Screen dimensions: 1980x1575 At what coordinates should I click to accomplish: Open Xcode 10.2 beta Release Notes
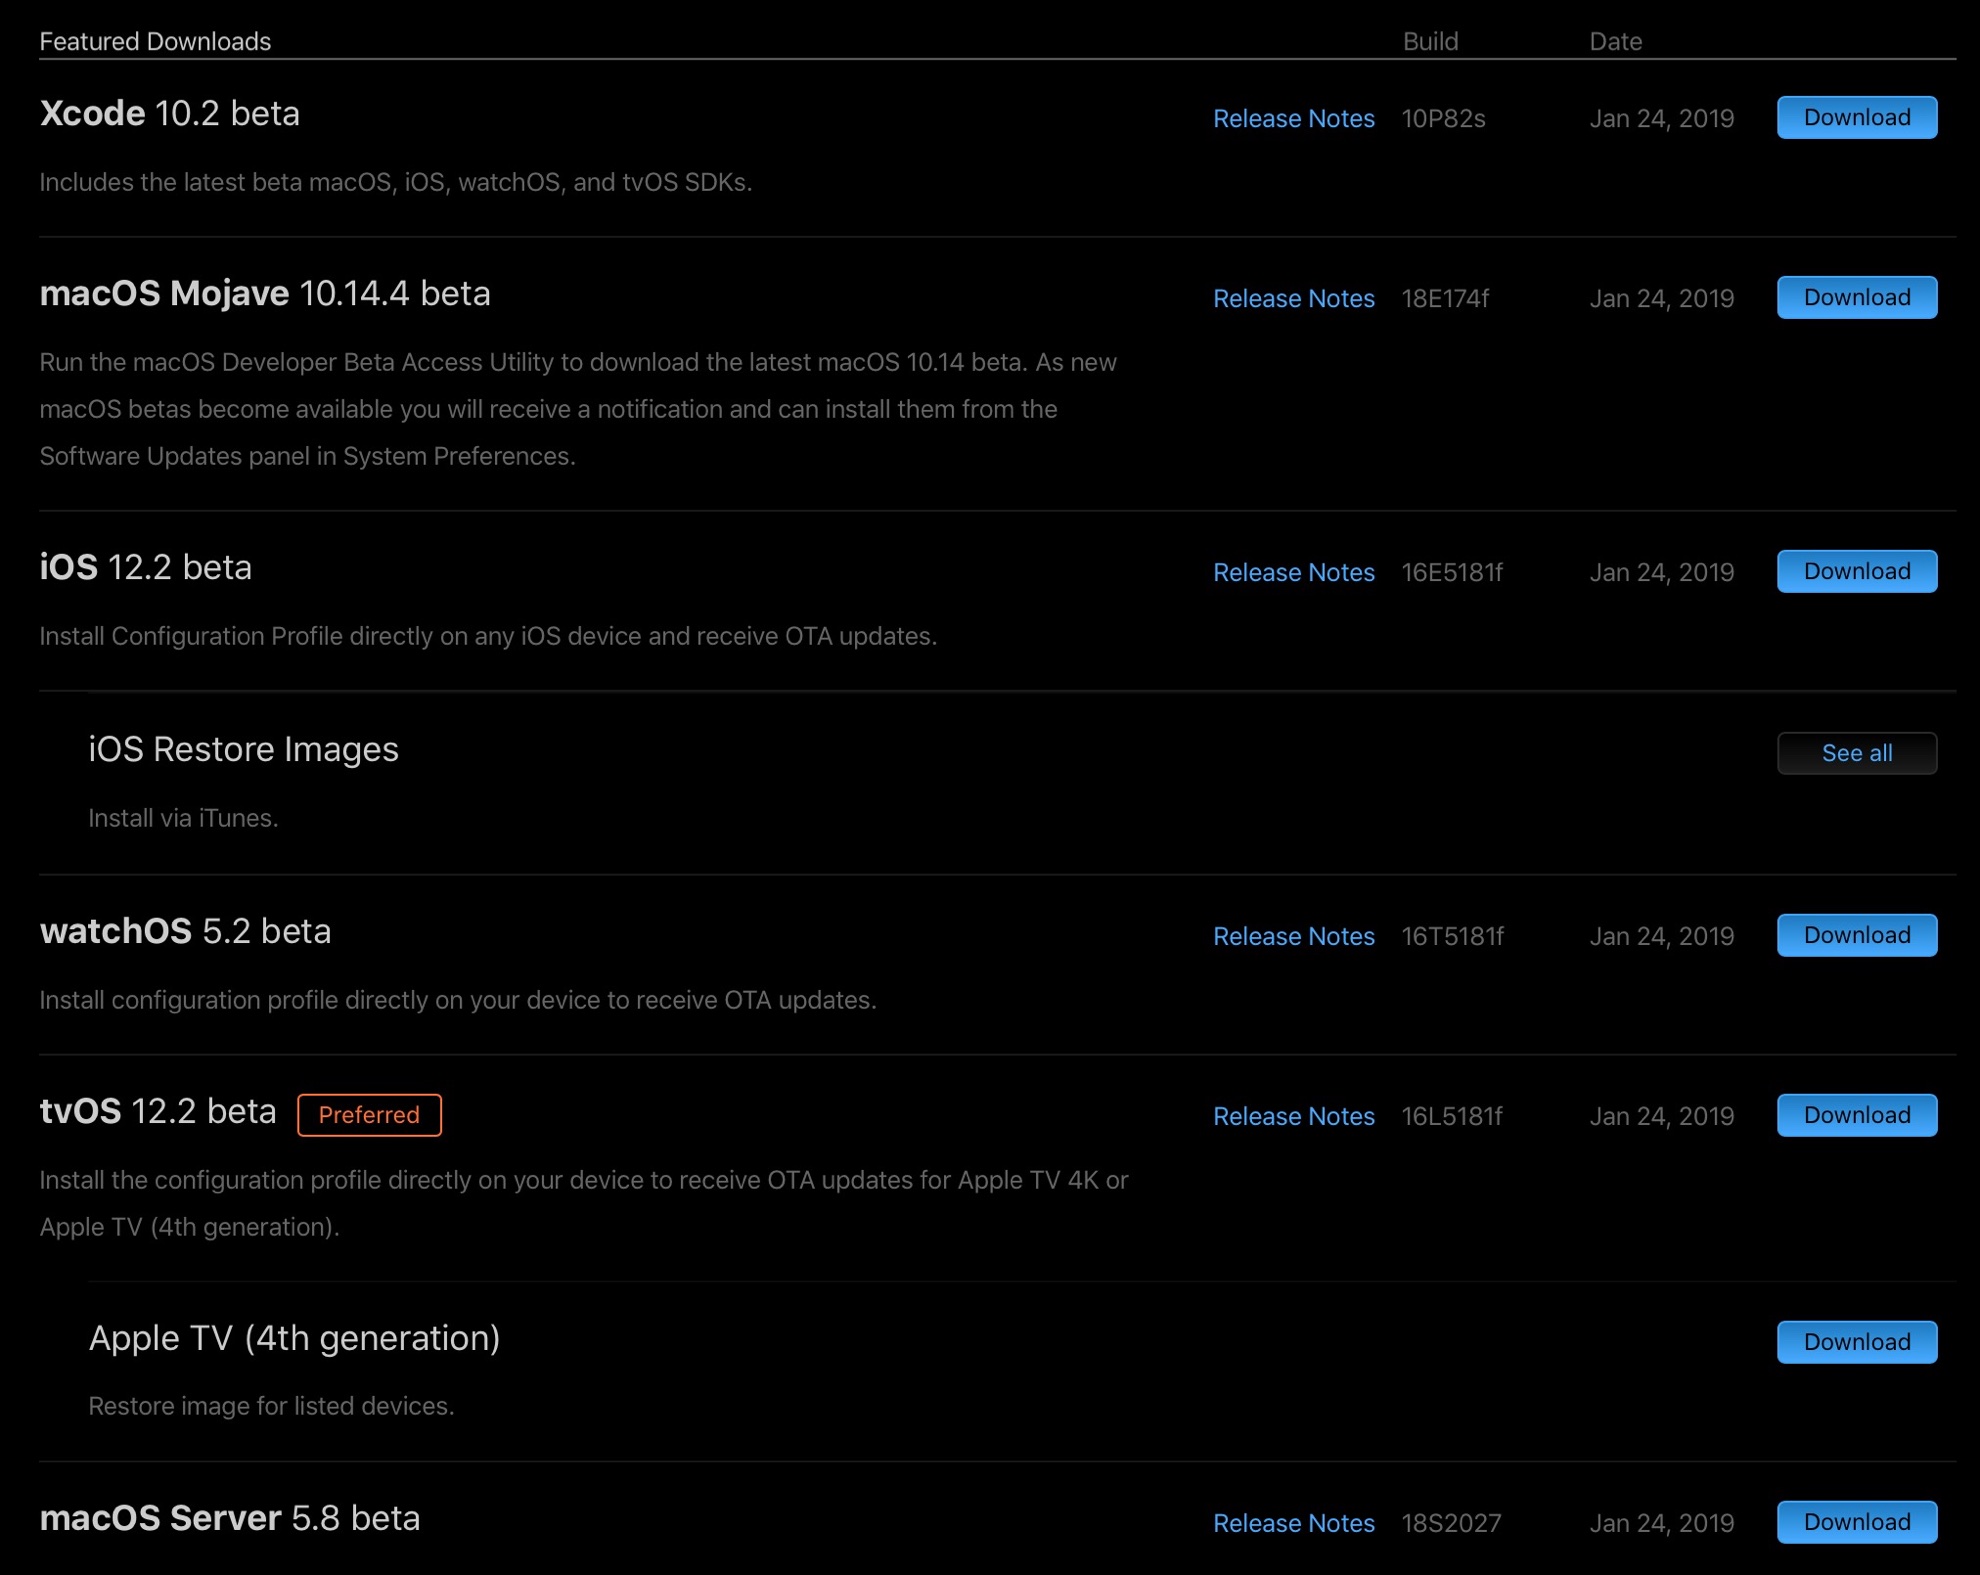(x=1294, y=118)
